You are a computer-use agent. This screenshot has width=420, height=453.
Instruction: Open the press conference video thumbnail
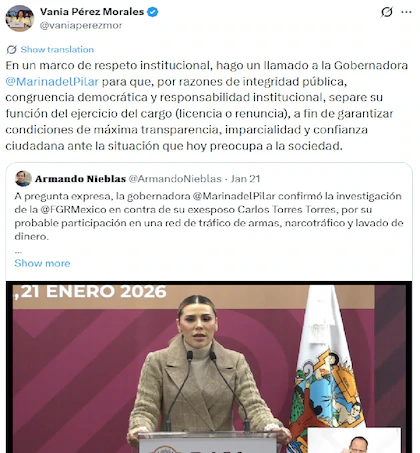[x=209, y=367]
